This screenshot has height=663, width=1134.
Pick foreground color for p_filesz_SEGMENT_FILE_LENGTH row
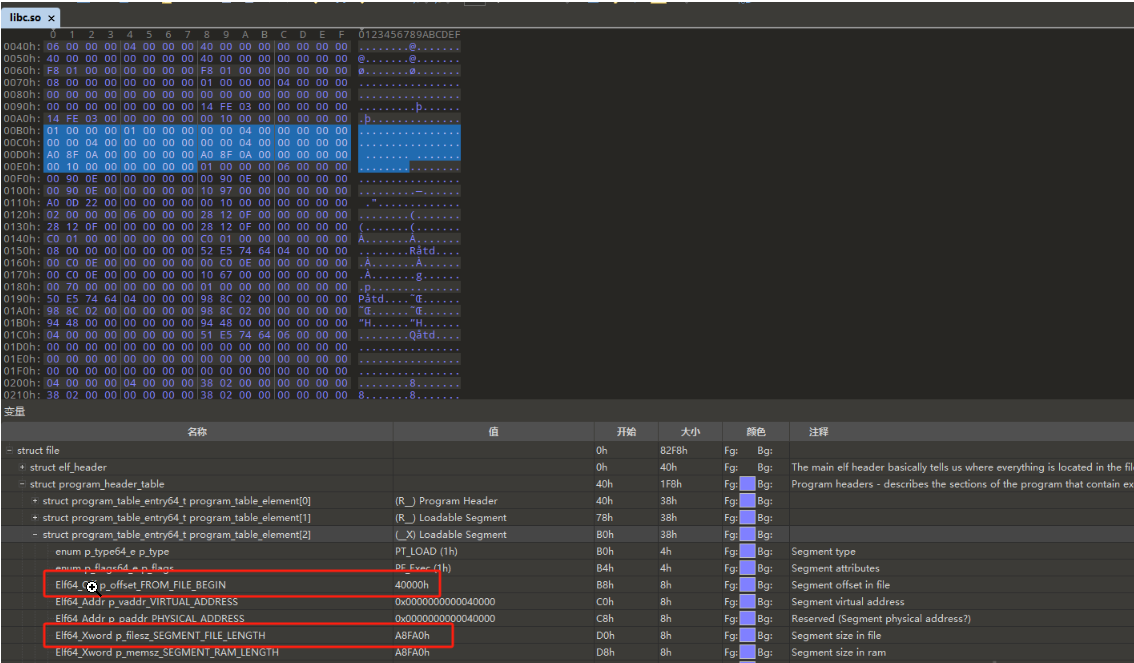(x=747, y=636)
